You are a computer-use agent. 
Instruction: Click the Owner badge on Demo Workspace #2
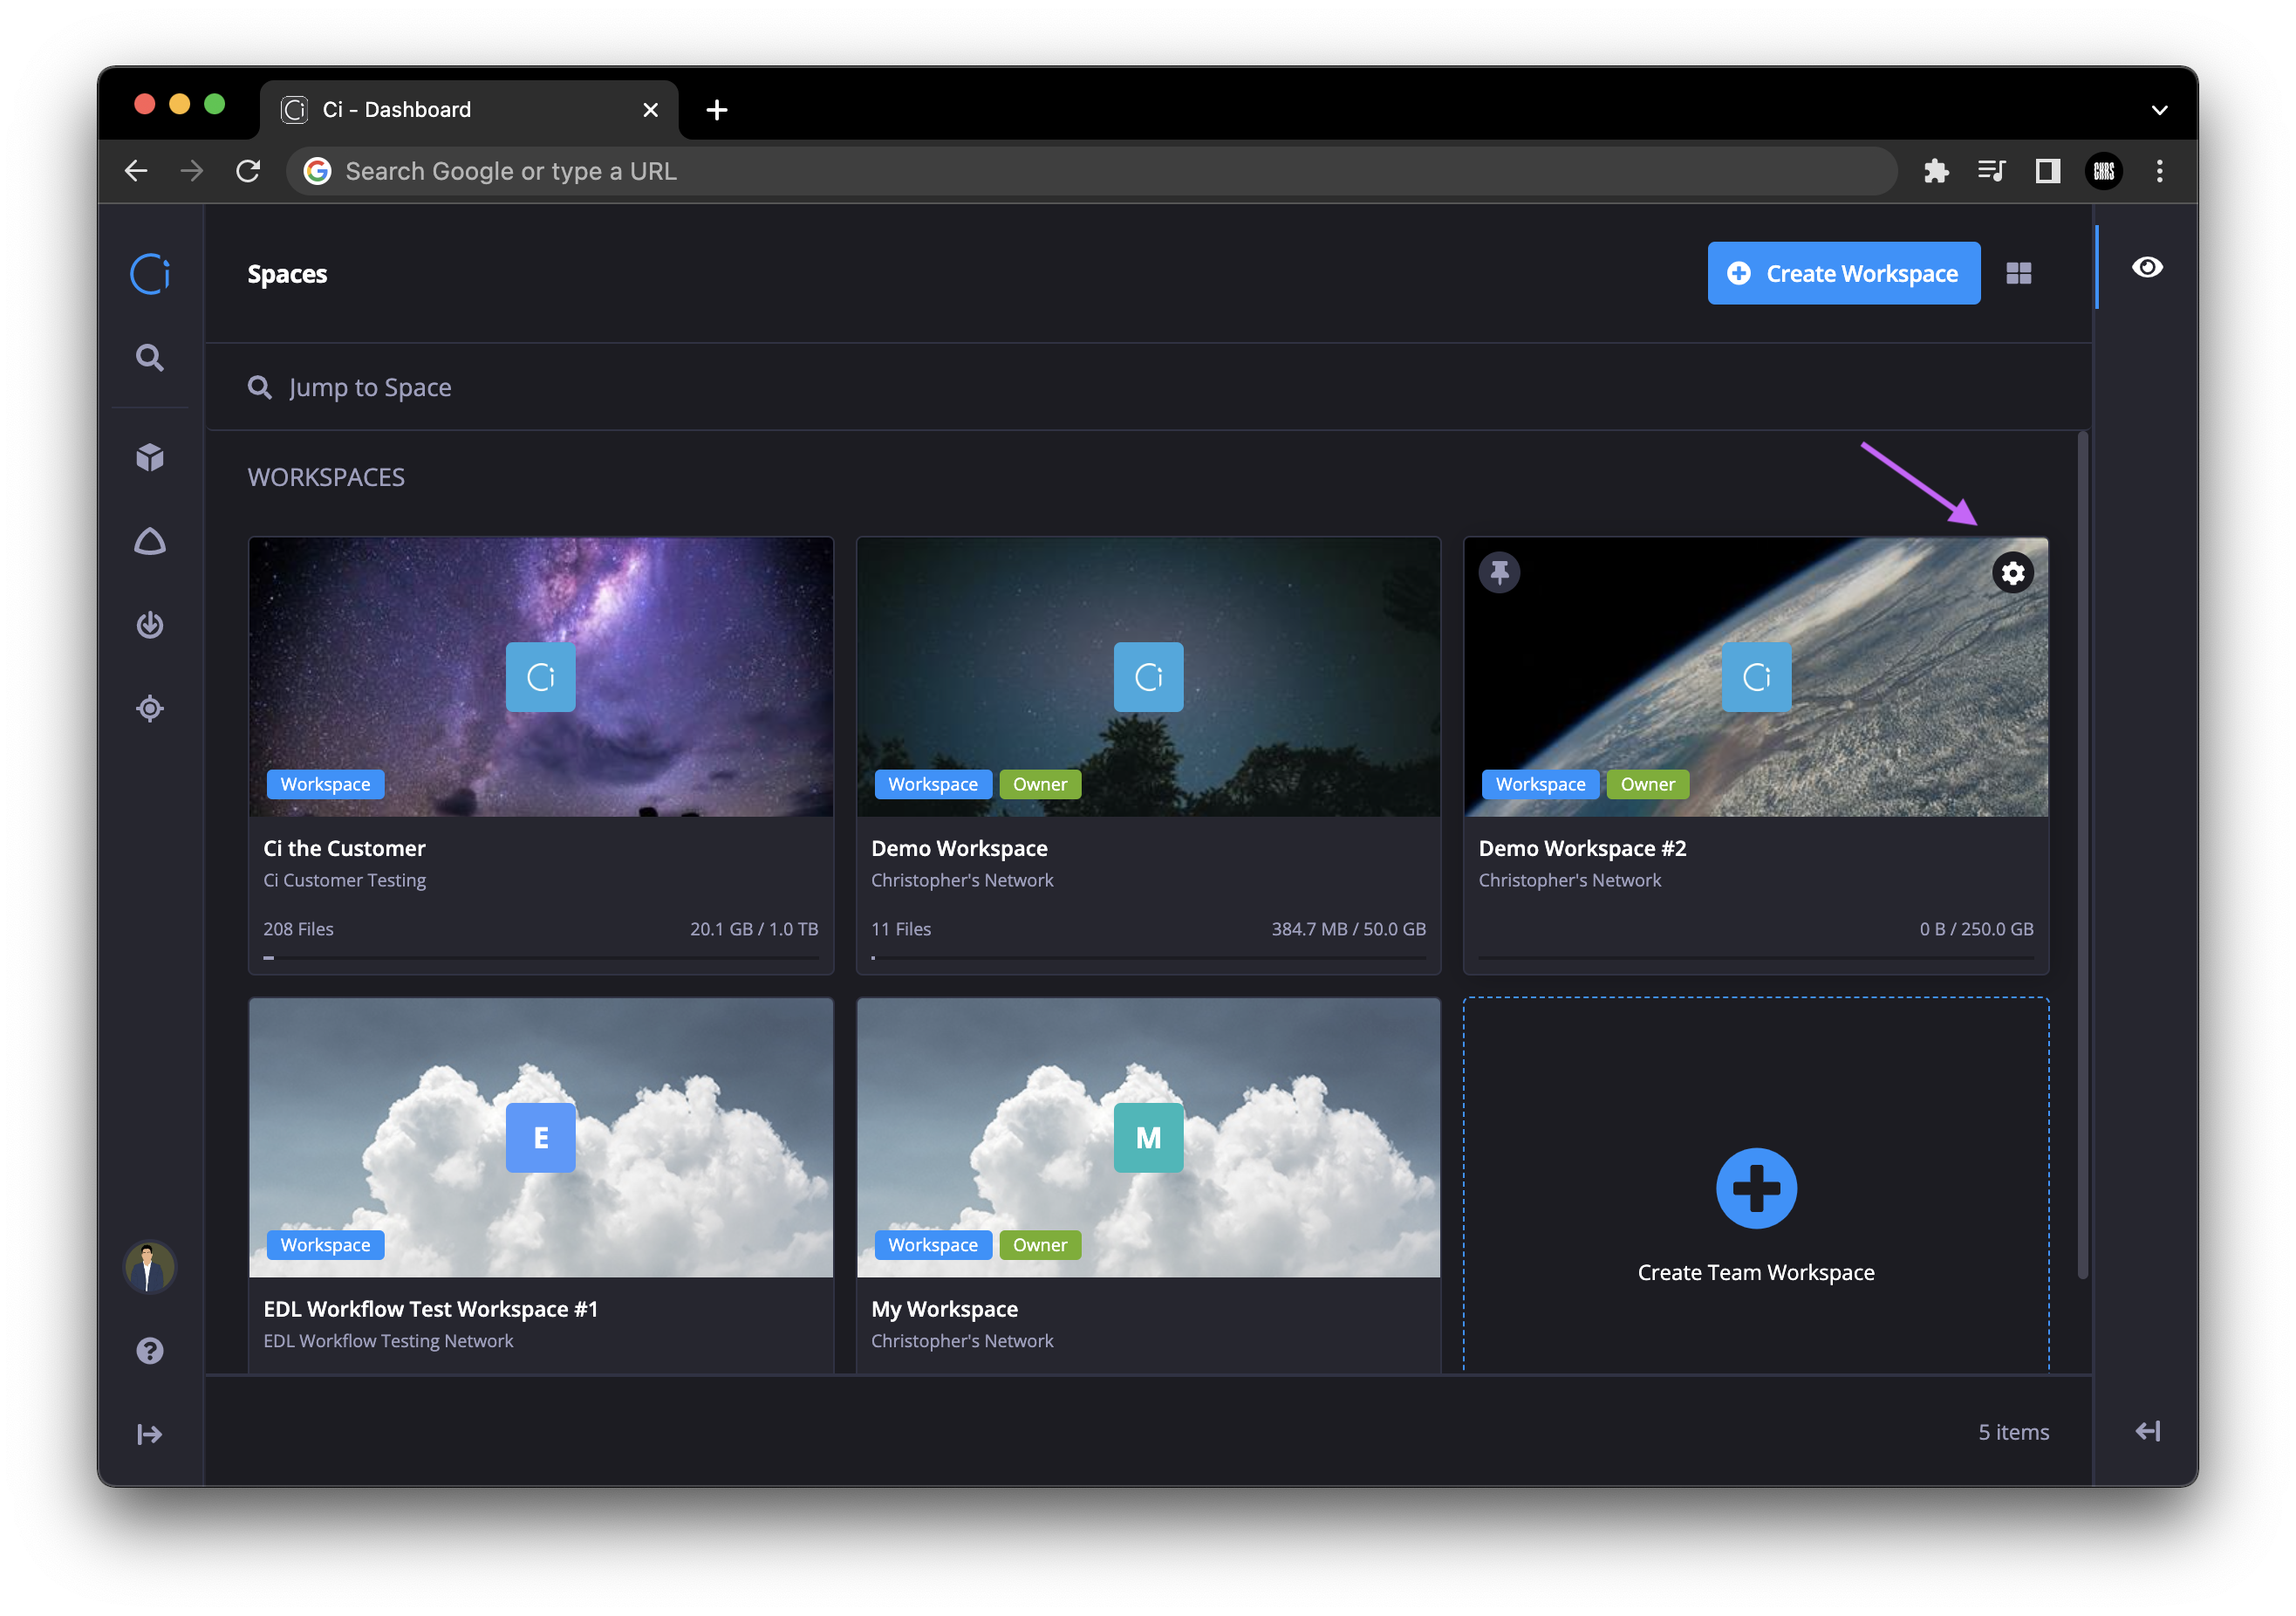point(1647,784)
